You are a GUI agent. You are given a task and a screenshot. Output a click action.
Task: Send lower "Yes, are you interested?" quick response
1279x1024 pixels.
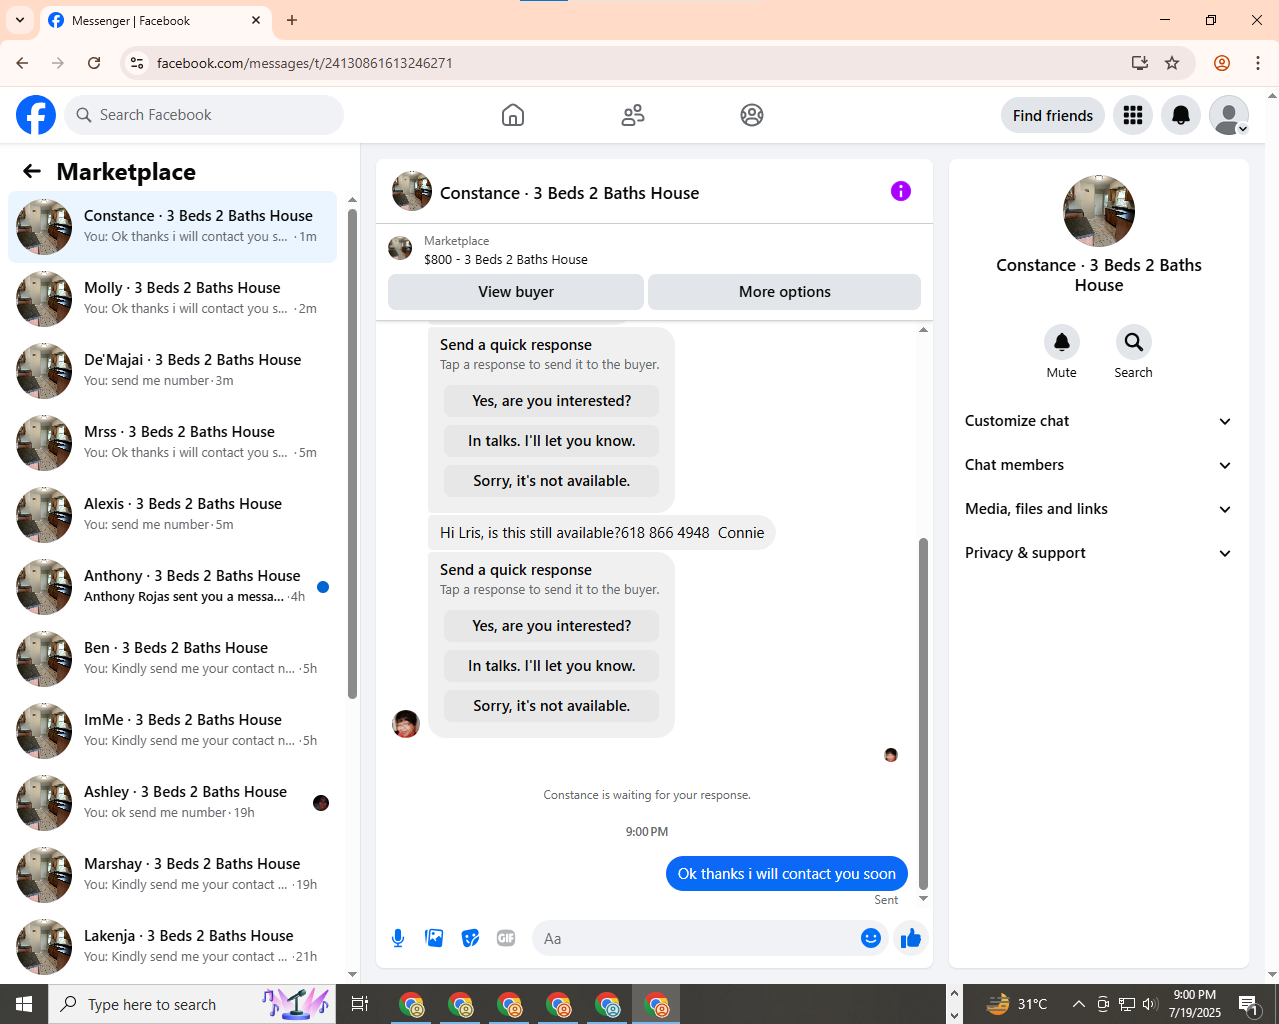[x=552, y=626]
